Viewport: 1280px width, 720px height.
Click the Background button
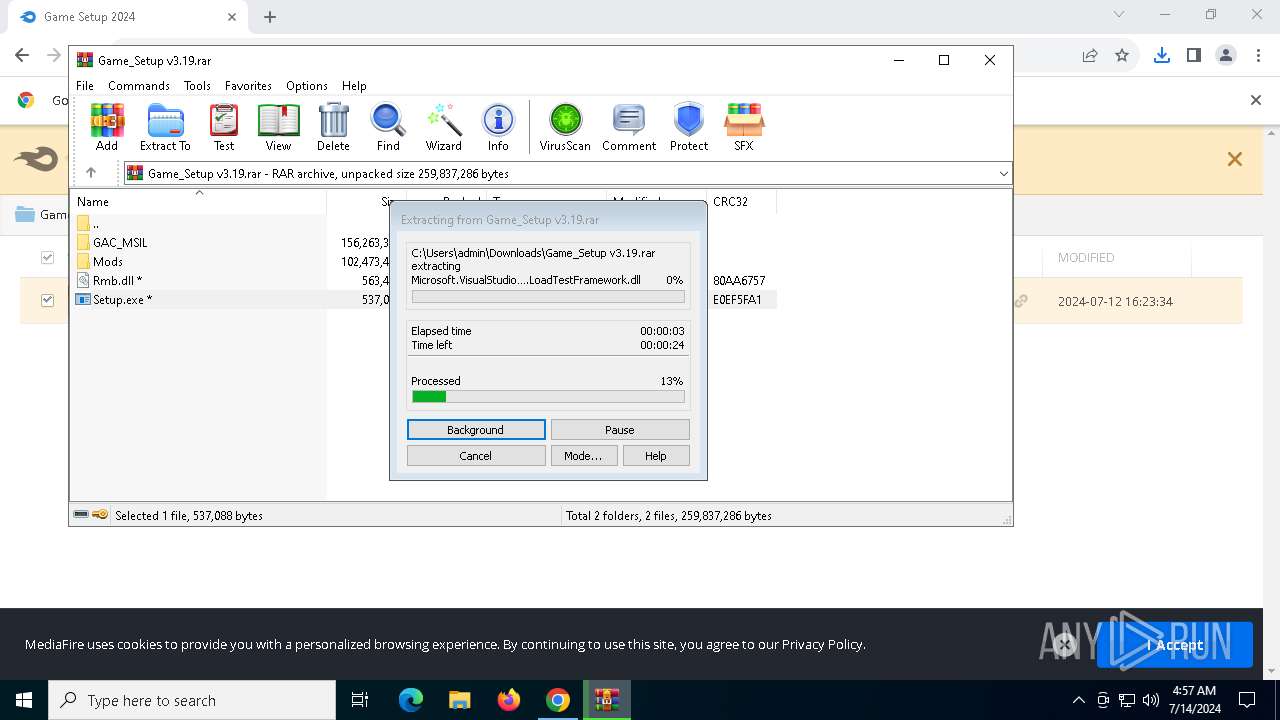[x=476, y=430]
